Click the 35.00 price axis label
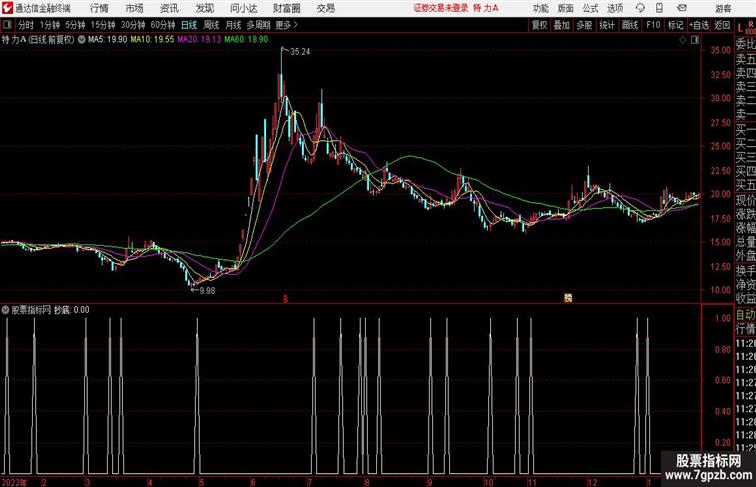Viewport: 756px width, 487px height. [x=721, y=50]
